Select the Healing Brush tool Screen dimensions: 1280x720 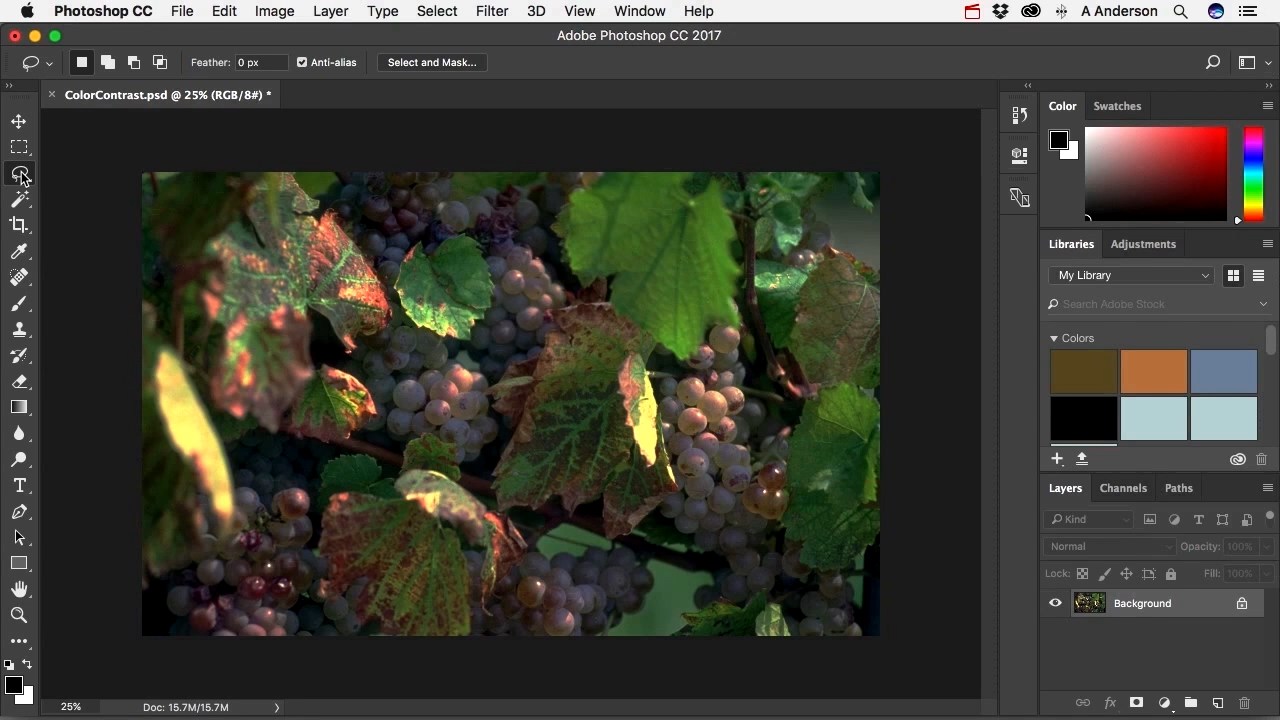tap(19, 277)
